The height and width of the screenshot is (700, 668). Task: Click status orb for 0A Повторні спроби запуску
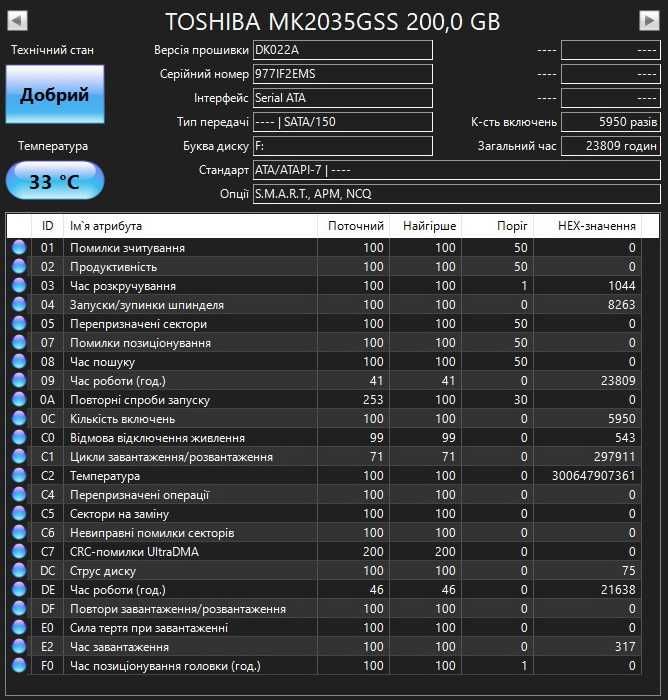19,400
